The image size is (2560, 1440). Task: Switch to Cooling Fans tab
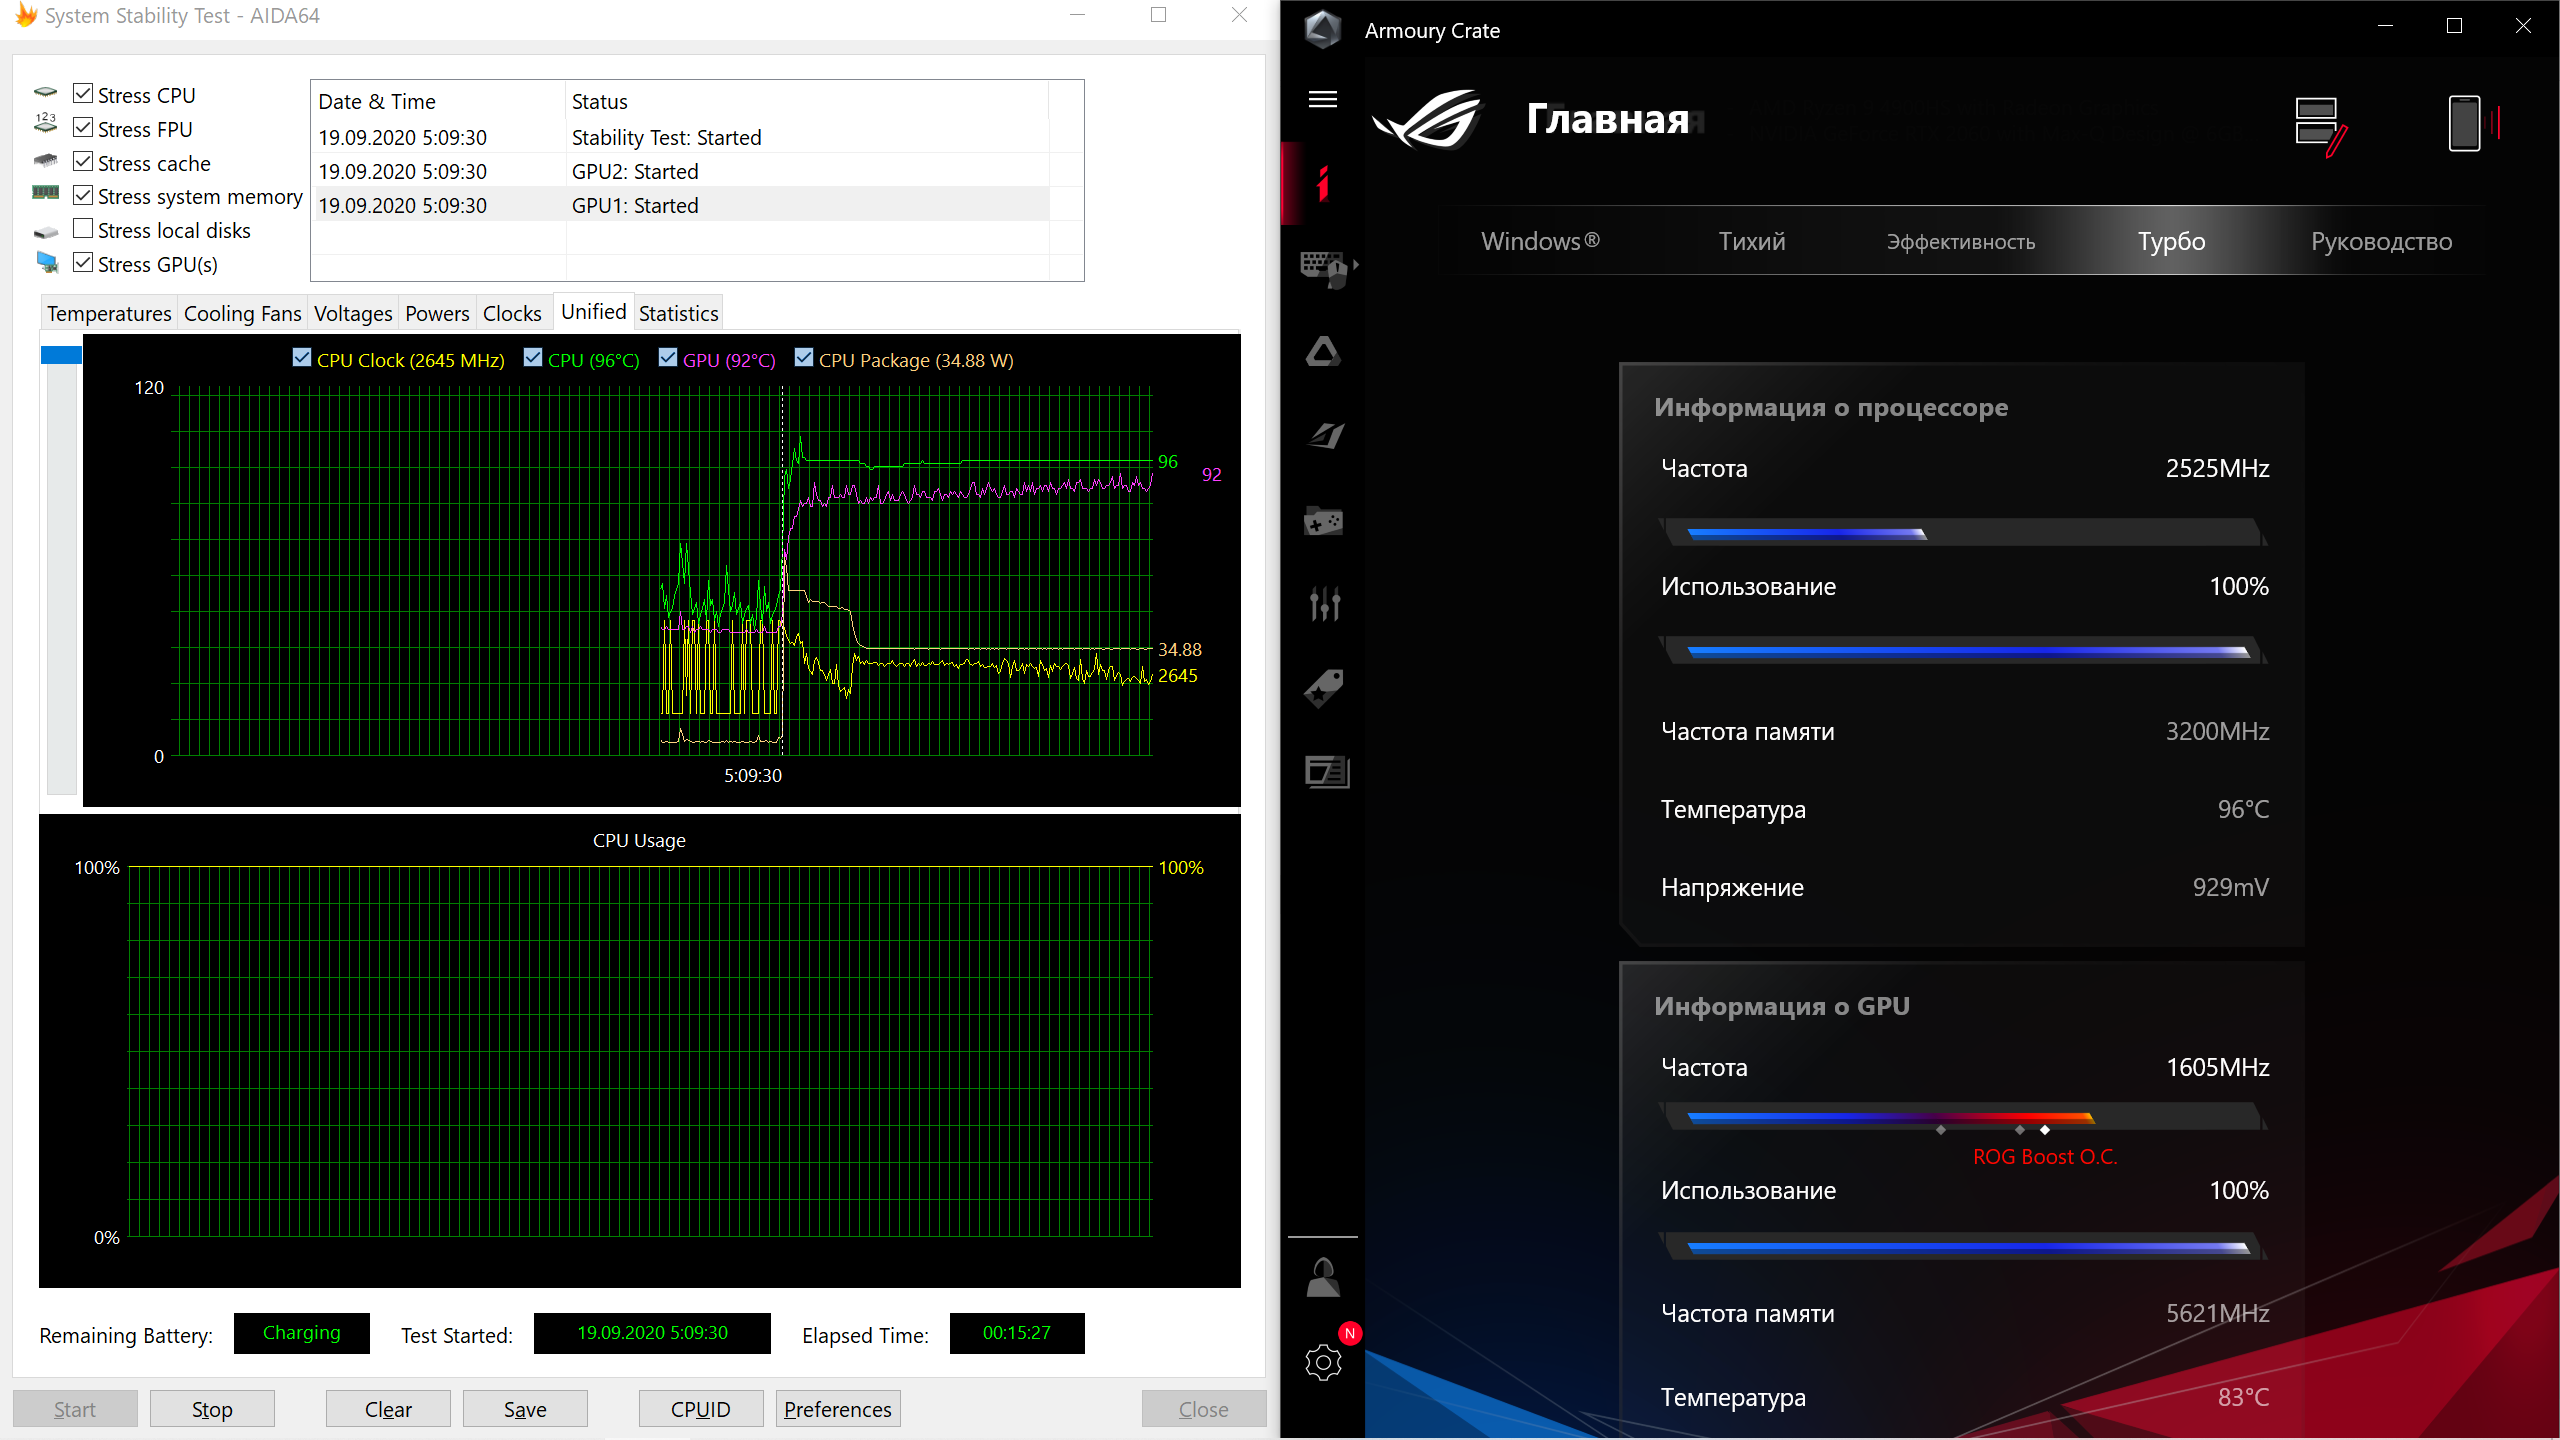(242, 314)
